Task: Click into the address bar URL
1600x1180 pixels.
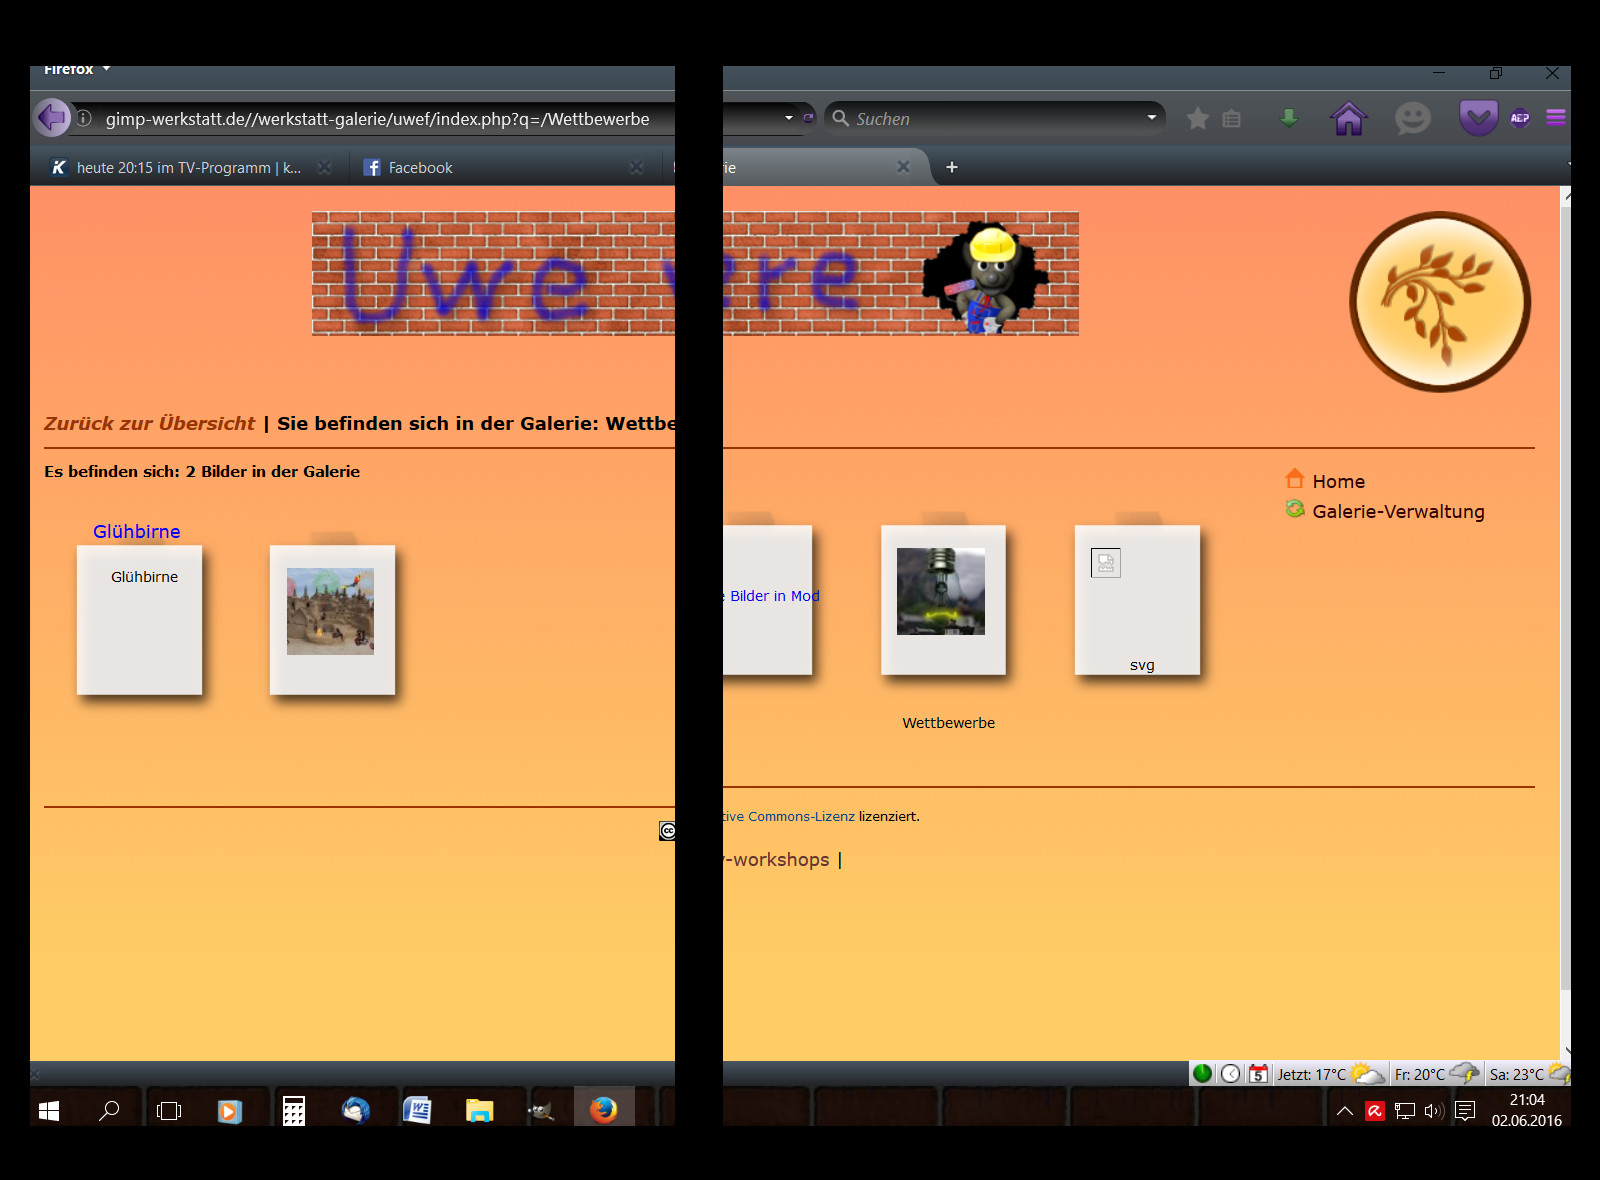Action: click(378, 119)
